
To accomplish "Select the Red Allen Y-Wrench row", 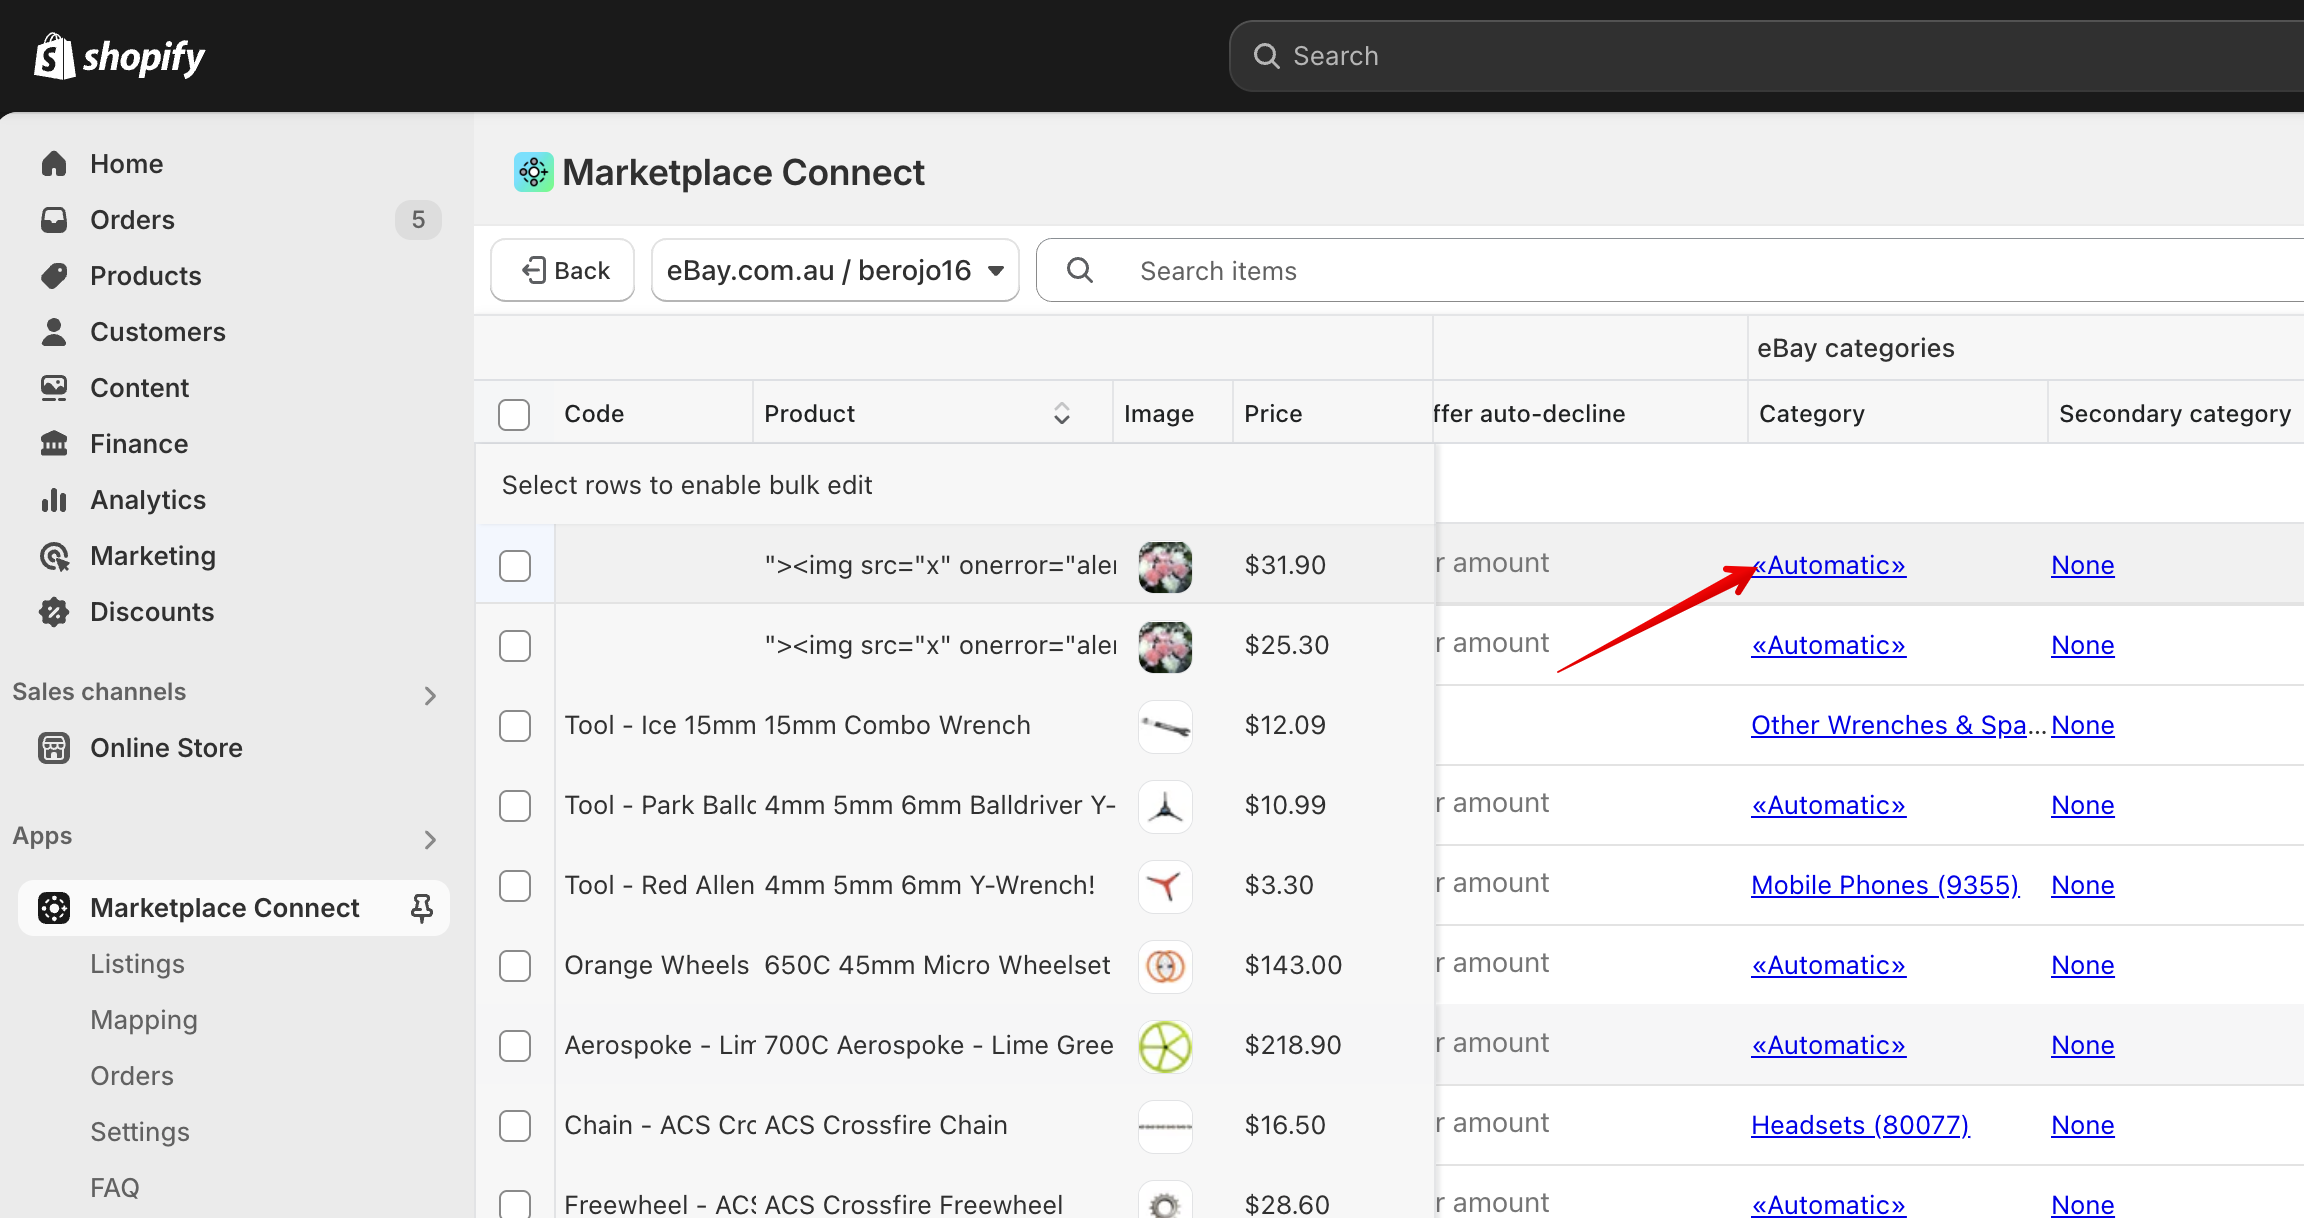I will tap(515, 886).
